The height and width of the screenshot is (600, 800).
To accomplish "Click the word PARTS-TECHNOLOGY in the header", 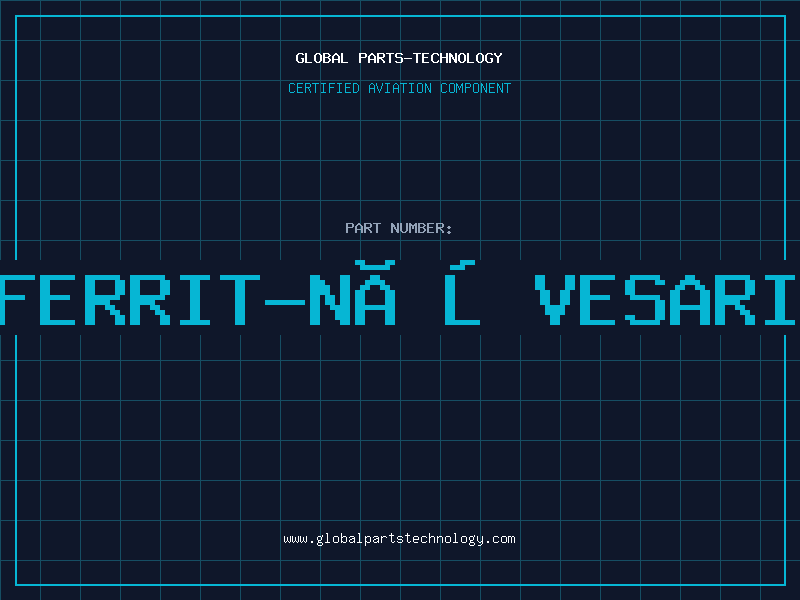I will [x=430, y=58].
